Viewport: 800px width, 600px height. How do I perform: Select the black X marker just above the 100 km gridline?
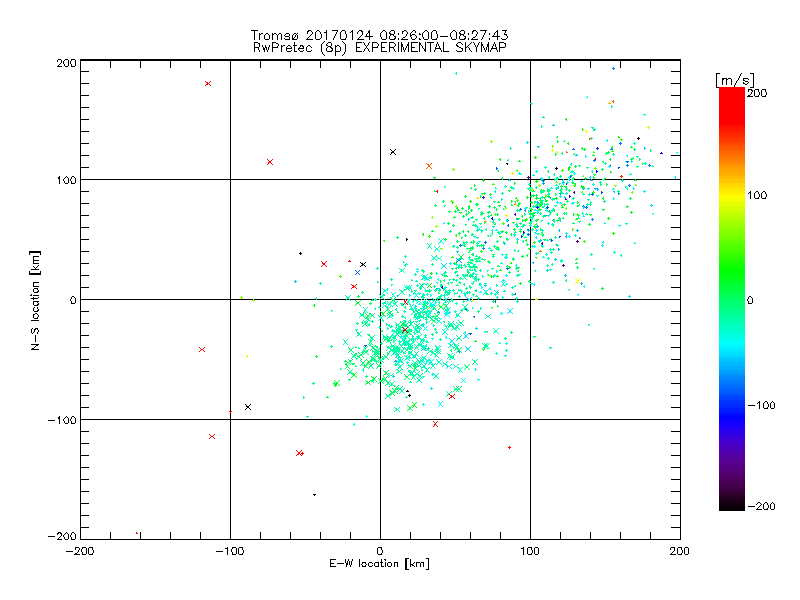tap(393, 152)
